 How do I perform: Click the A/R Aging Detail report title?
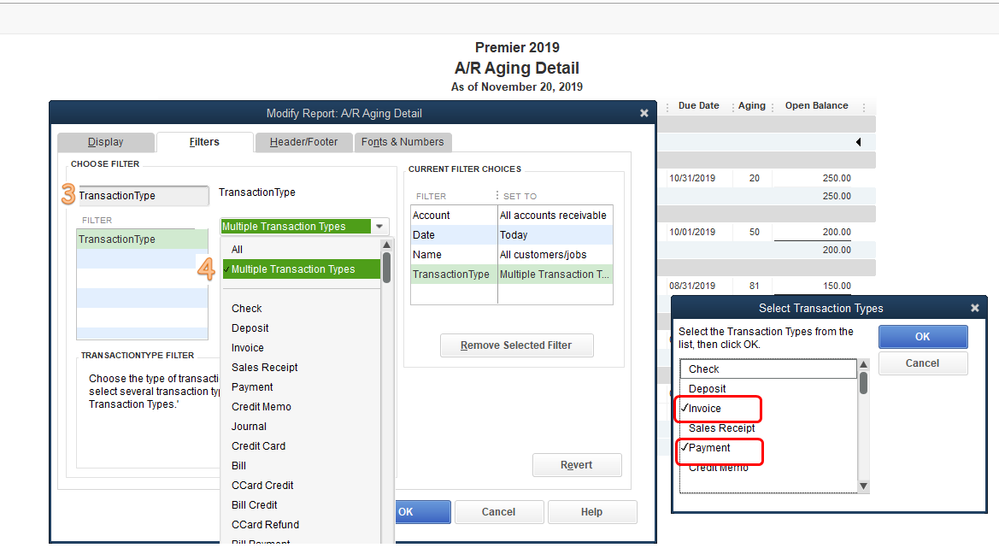[x=517, y=68]
